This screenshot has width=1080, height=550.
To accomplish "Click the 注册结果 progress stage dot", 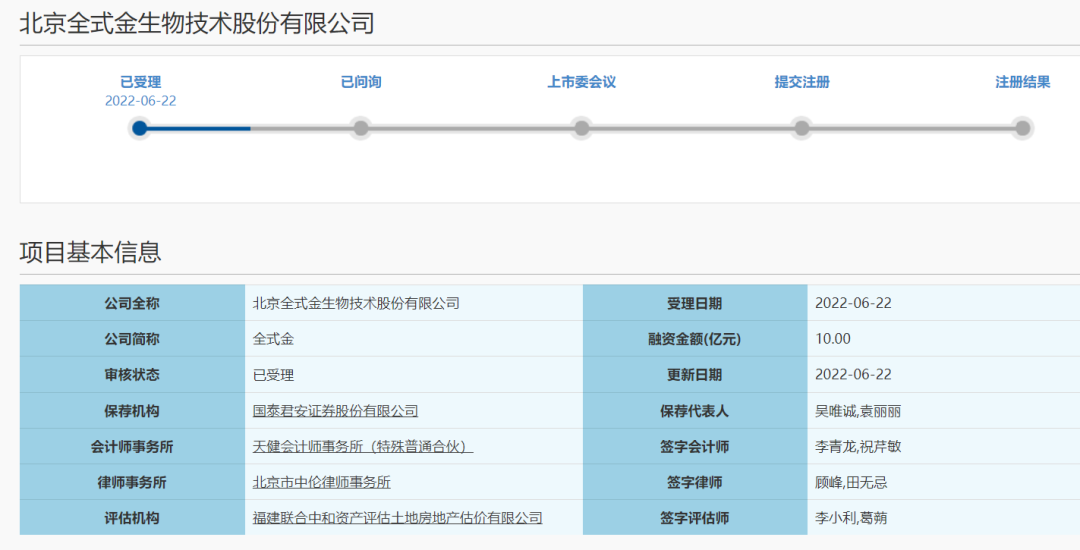I will 1023,128.
